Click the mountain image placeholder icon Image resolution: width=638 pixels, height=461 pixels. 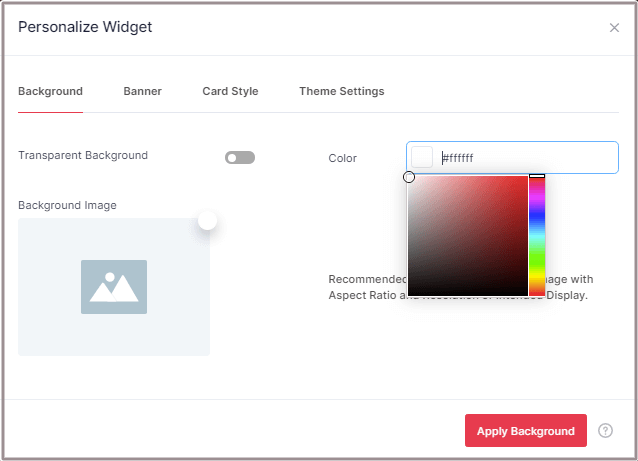pos(114,287)
